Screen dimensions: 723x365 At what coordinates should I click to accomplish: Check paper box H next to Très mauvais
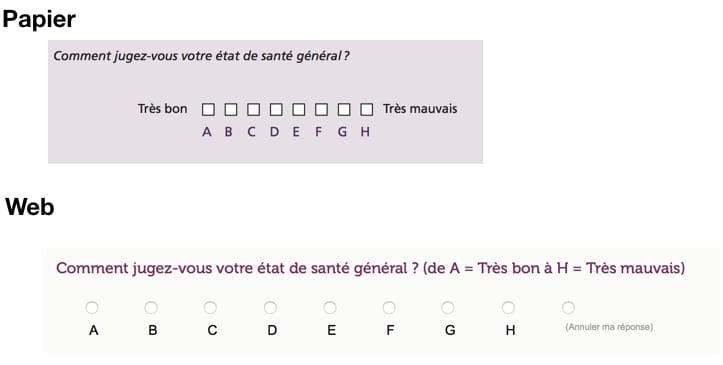[367, 110]
